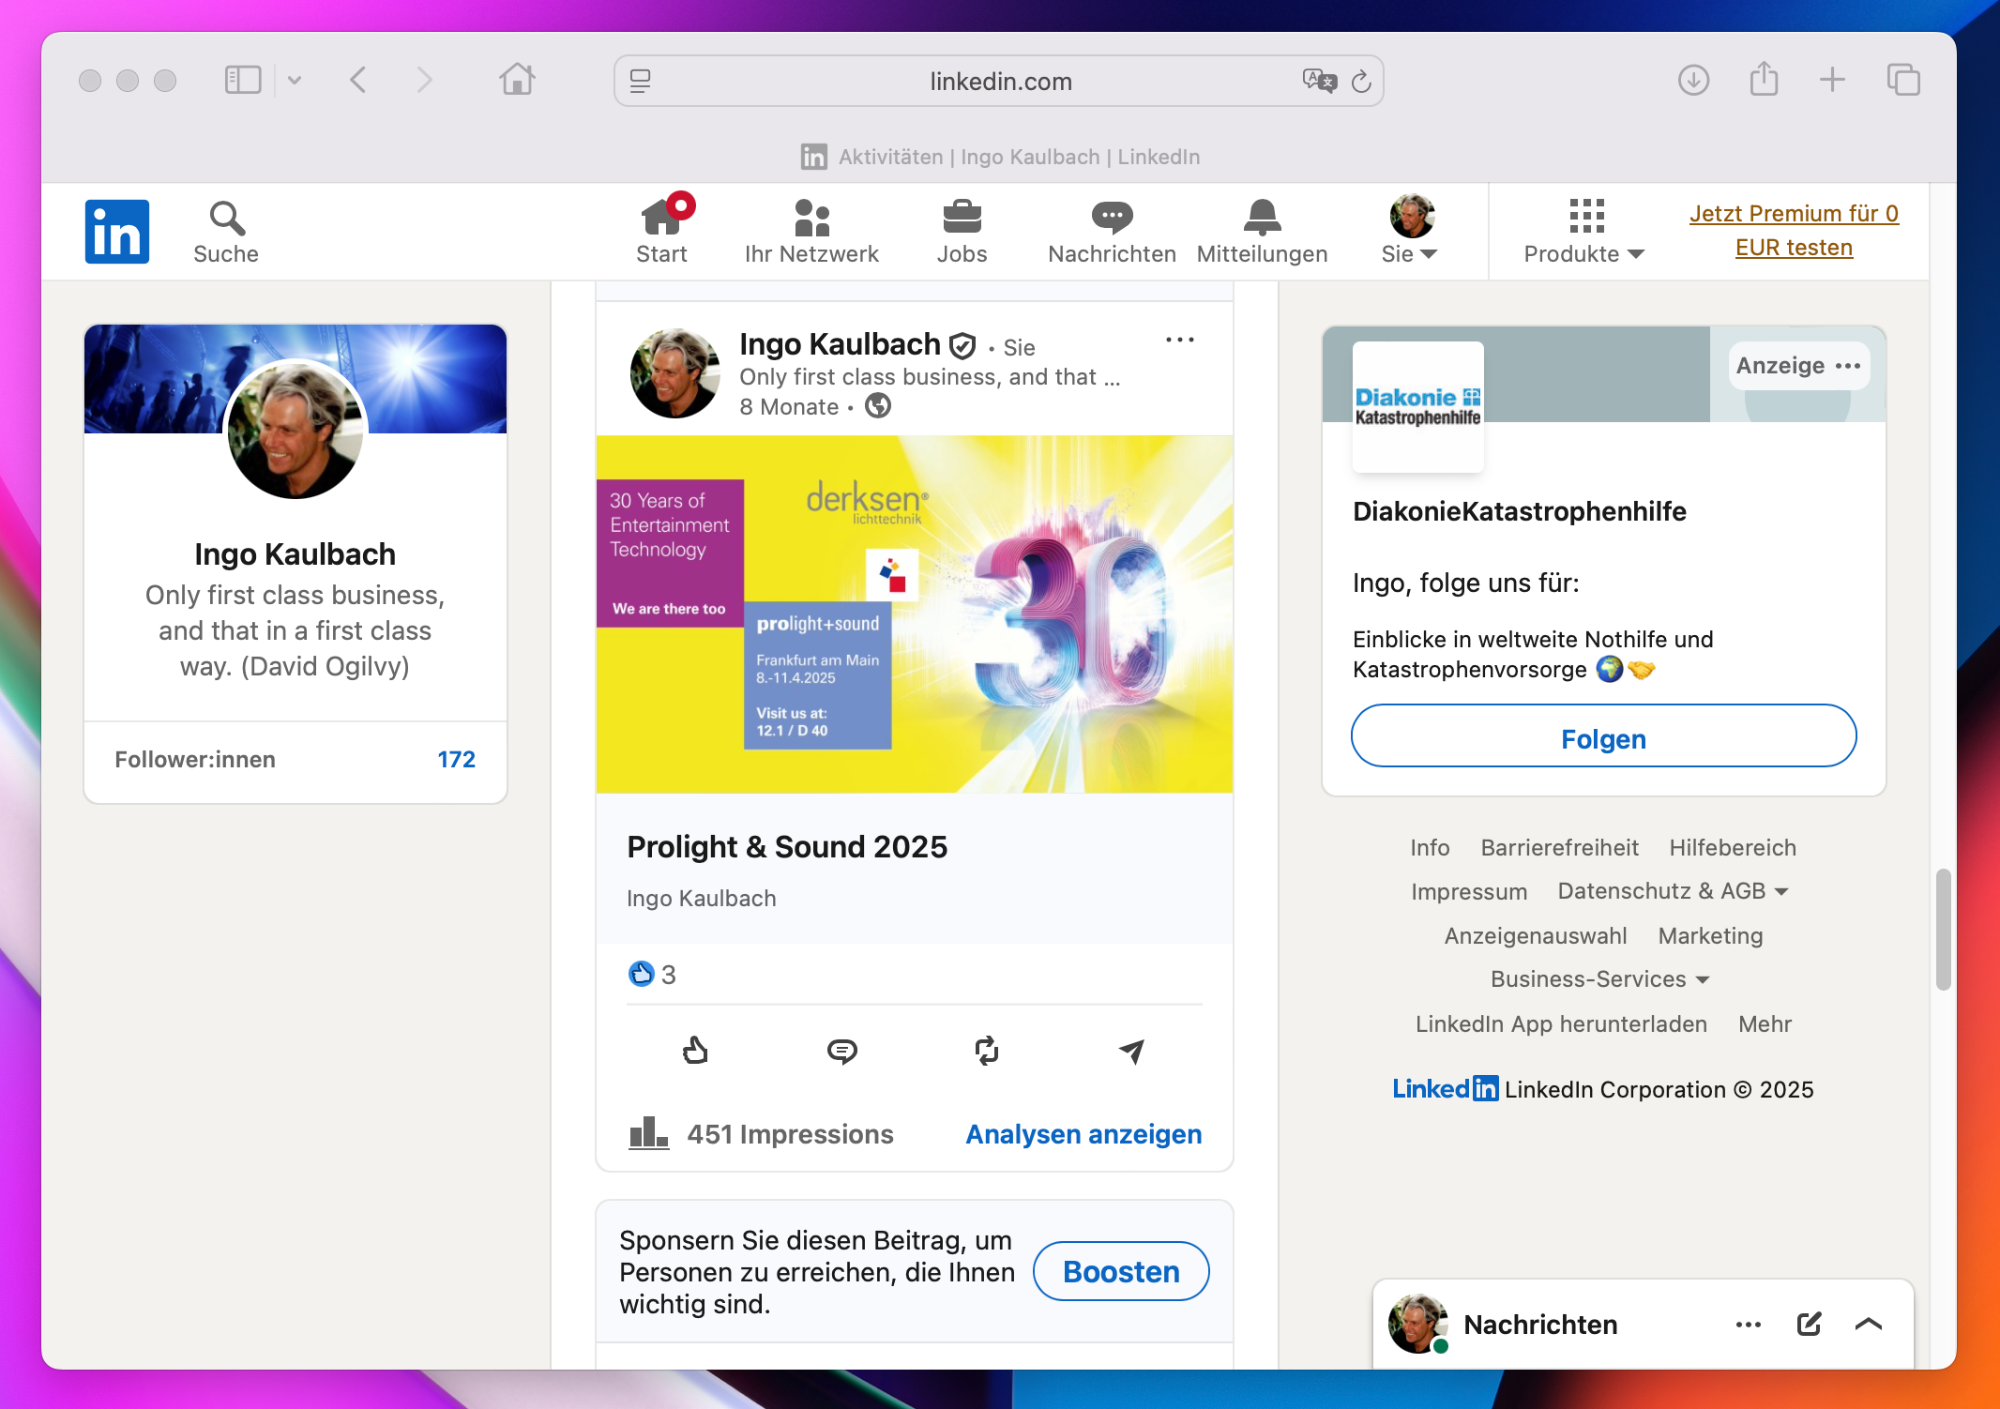Open the Prolight & Sound post image

pyautogui.click(x=914, y=614)
